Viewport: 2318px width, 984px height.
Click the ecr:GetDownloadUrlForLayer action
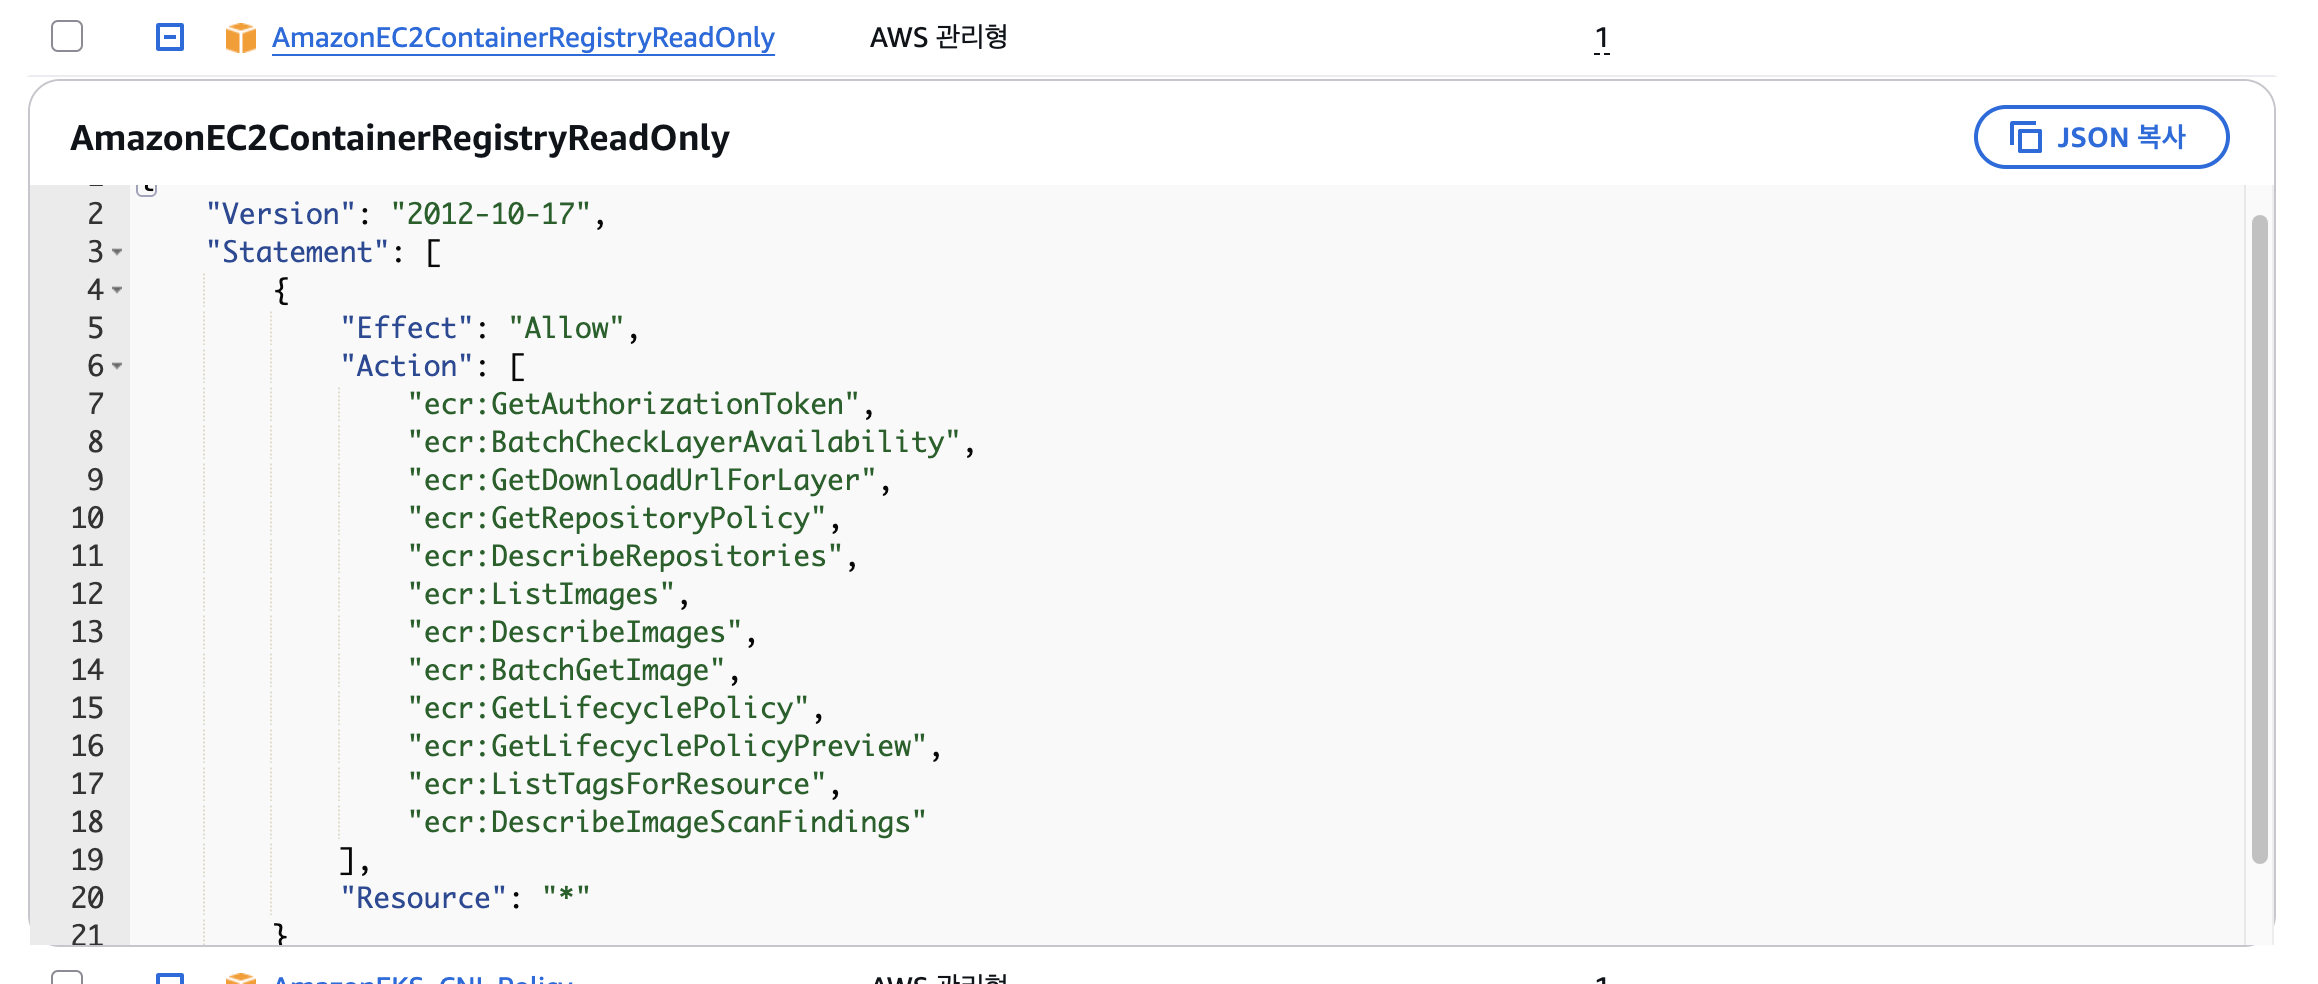click(642, 480)
